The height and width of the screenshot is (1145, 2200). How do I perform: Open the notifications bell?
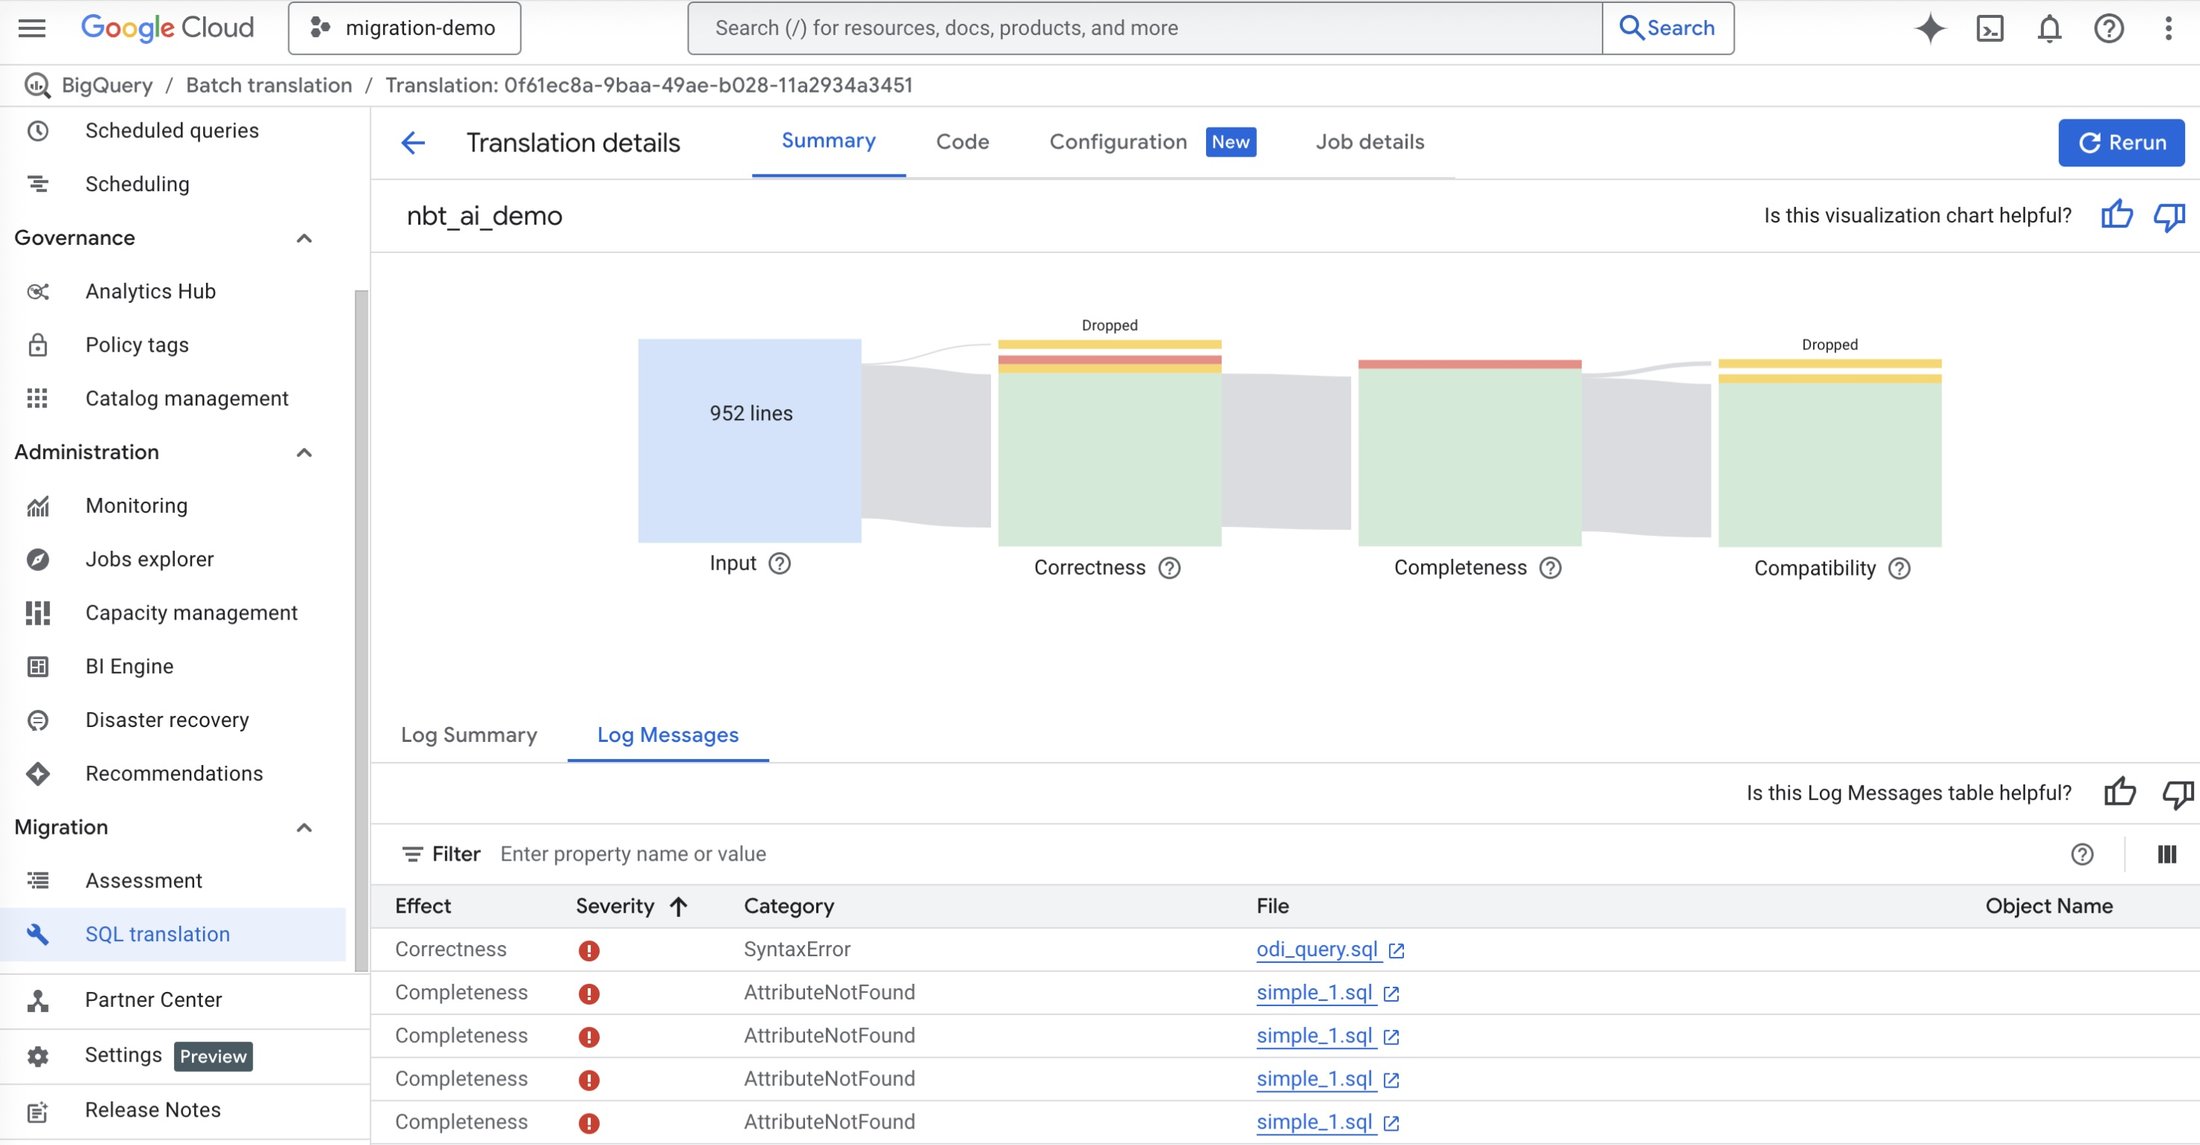pos(2049,28)
